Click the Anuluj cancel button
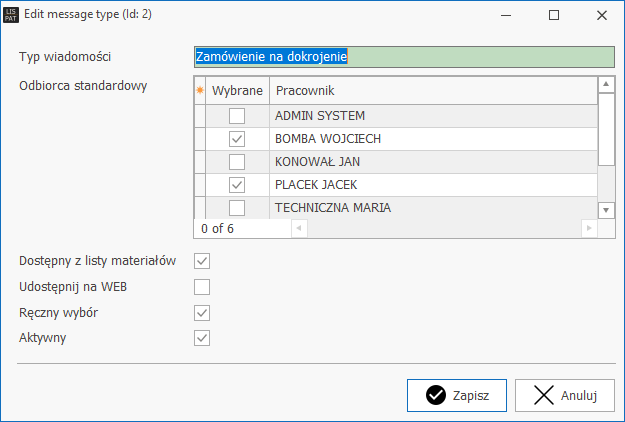The height and width of the screenshot is (422, 625). click(x=564, y=395)
